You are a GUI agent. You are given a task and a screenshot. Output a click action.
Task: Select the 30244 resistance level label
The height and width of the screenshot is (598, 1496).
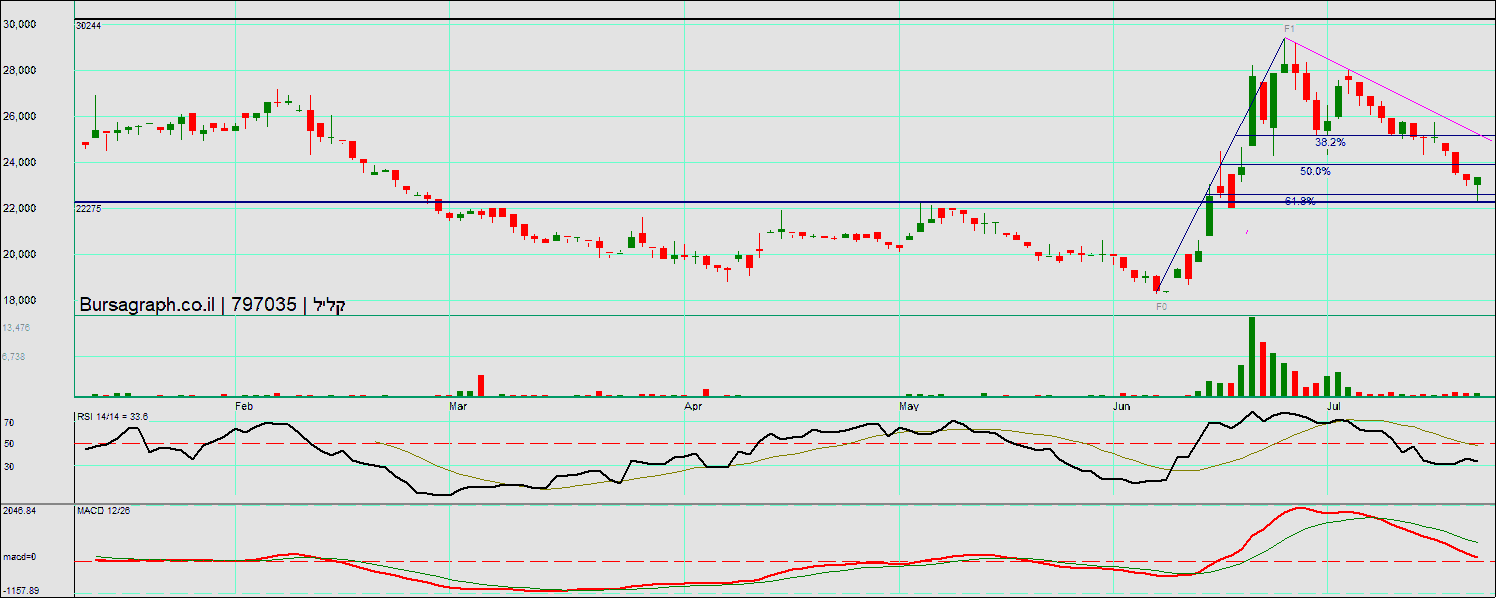[88, 26]
